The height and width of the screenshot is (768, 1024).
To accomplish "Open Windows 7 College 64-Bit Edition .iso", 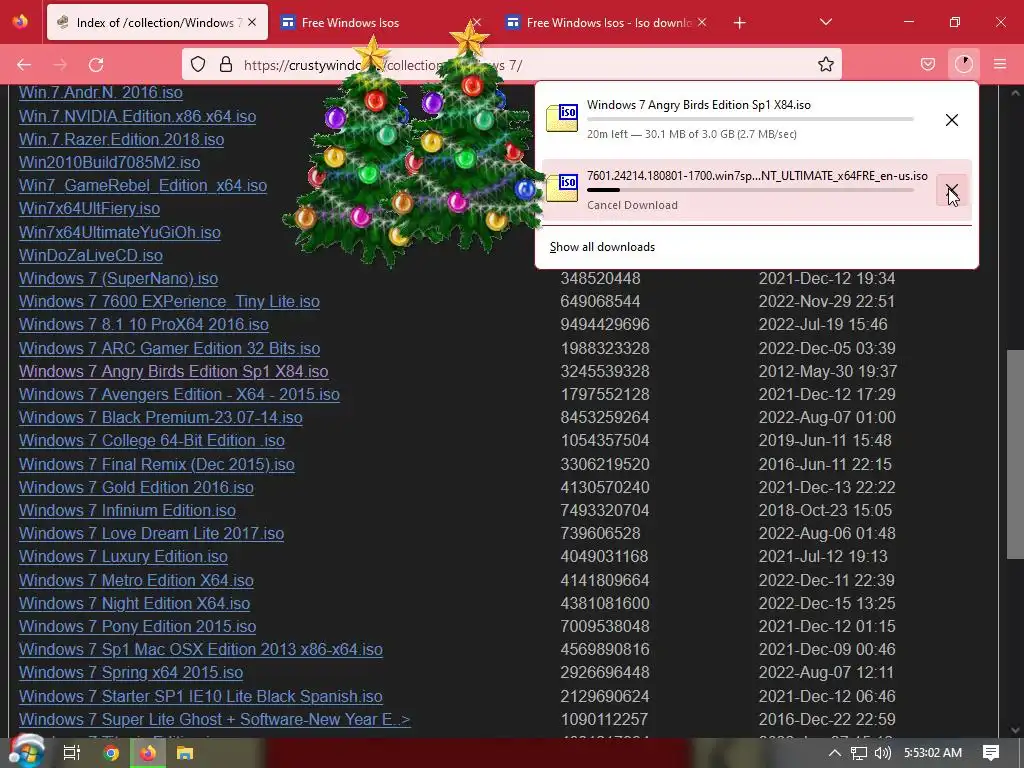I will point(152,440).
